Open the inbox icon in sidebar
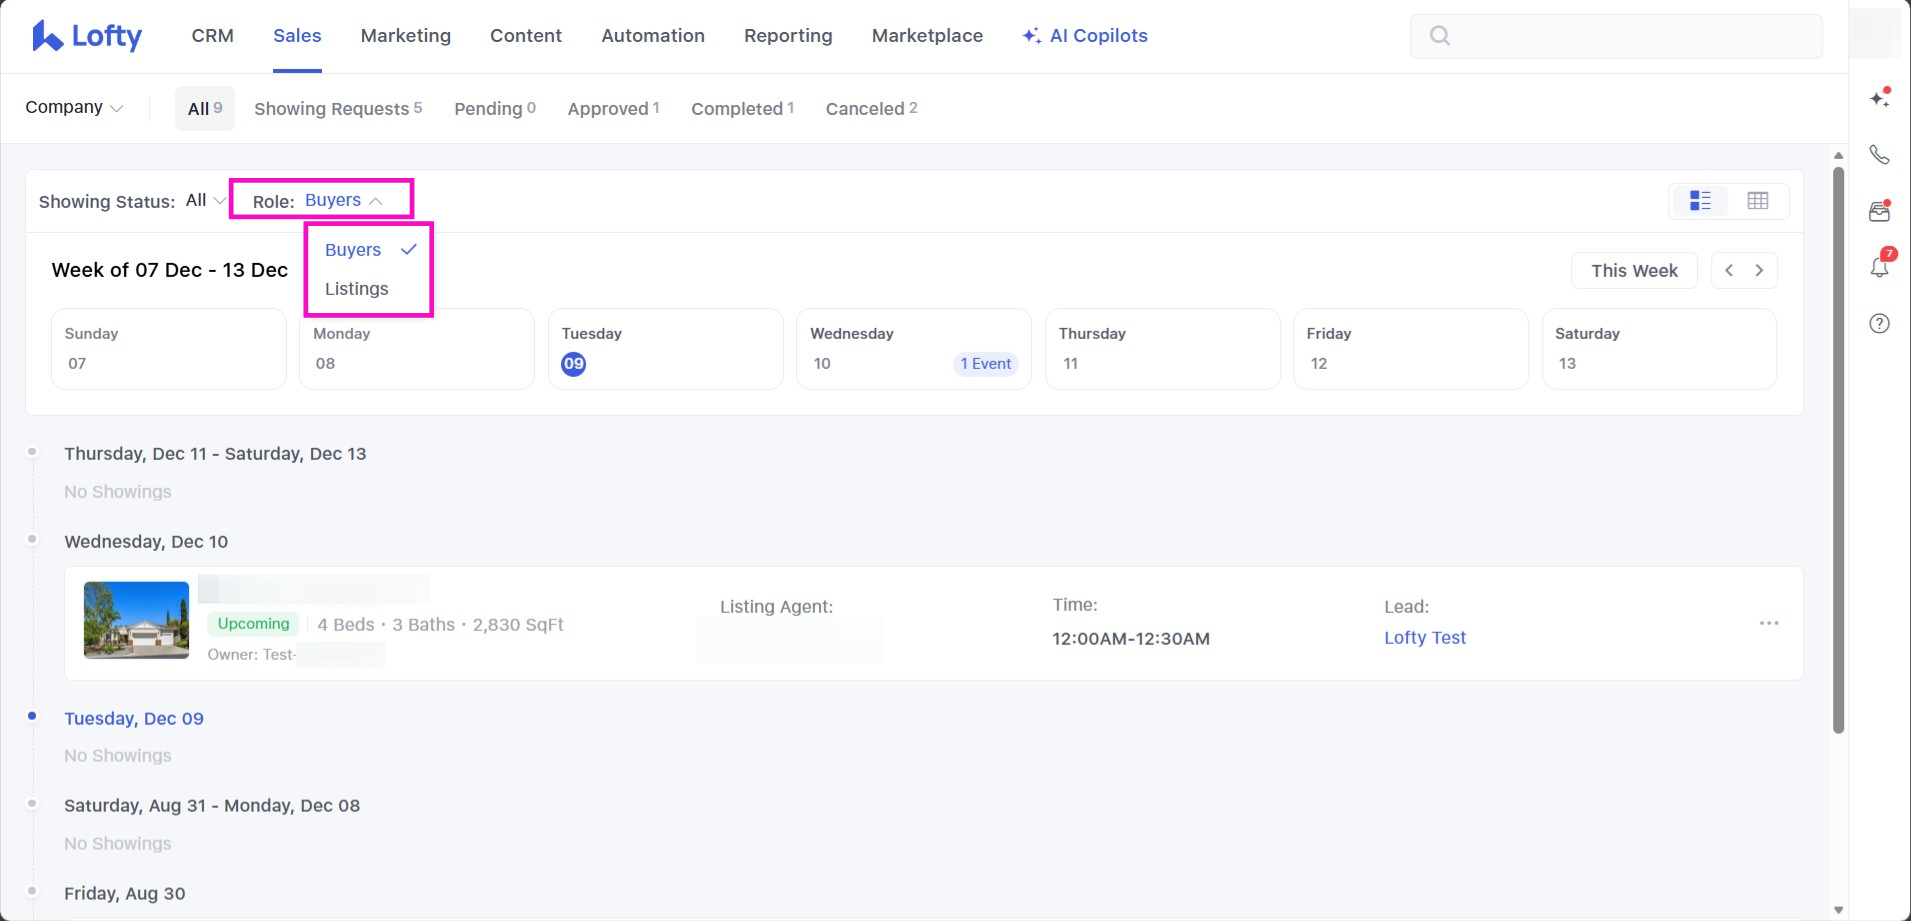Viewport: 1911px width, 921px height. pyautogui.click(x=1879, y=211)
